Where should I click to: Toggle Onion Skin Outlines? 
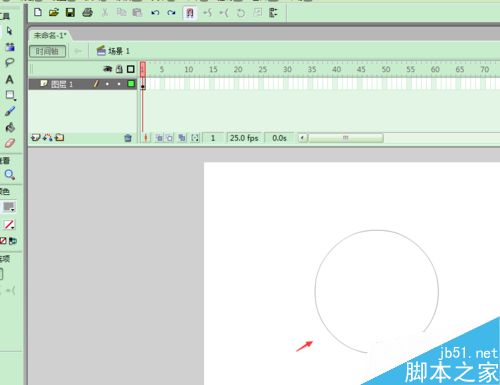tap(170, 138)
